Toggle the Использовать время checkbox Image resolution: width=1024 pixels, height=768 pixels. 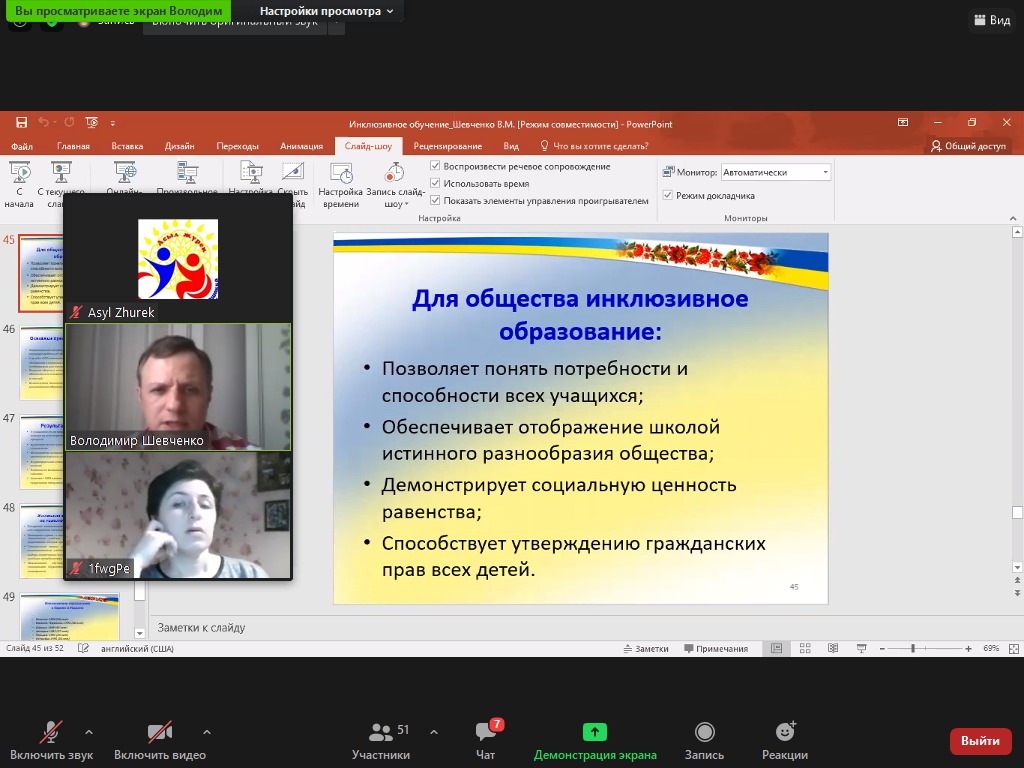coord(435,183)
